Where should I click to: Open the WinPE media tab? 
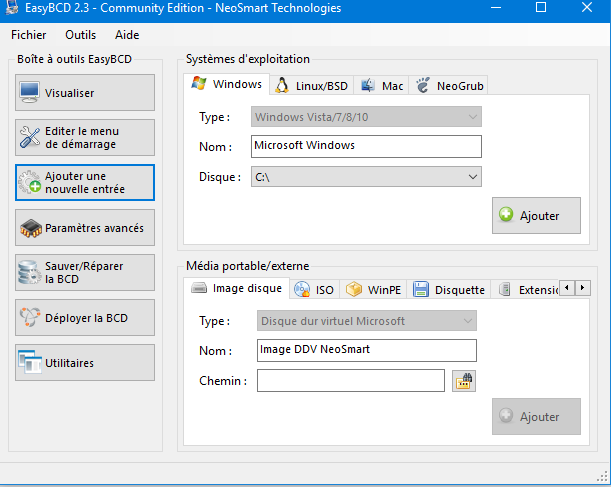pos(373,290)
